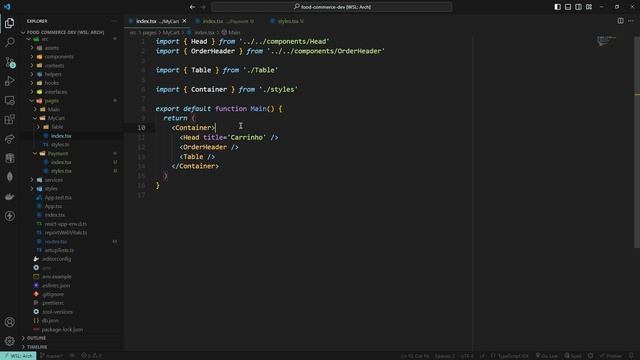Click the Prettier status bar item
The image size is (640, 360).
(611, 356)
